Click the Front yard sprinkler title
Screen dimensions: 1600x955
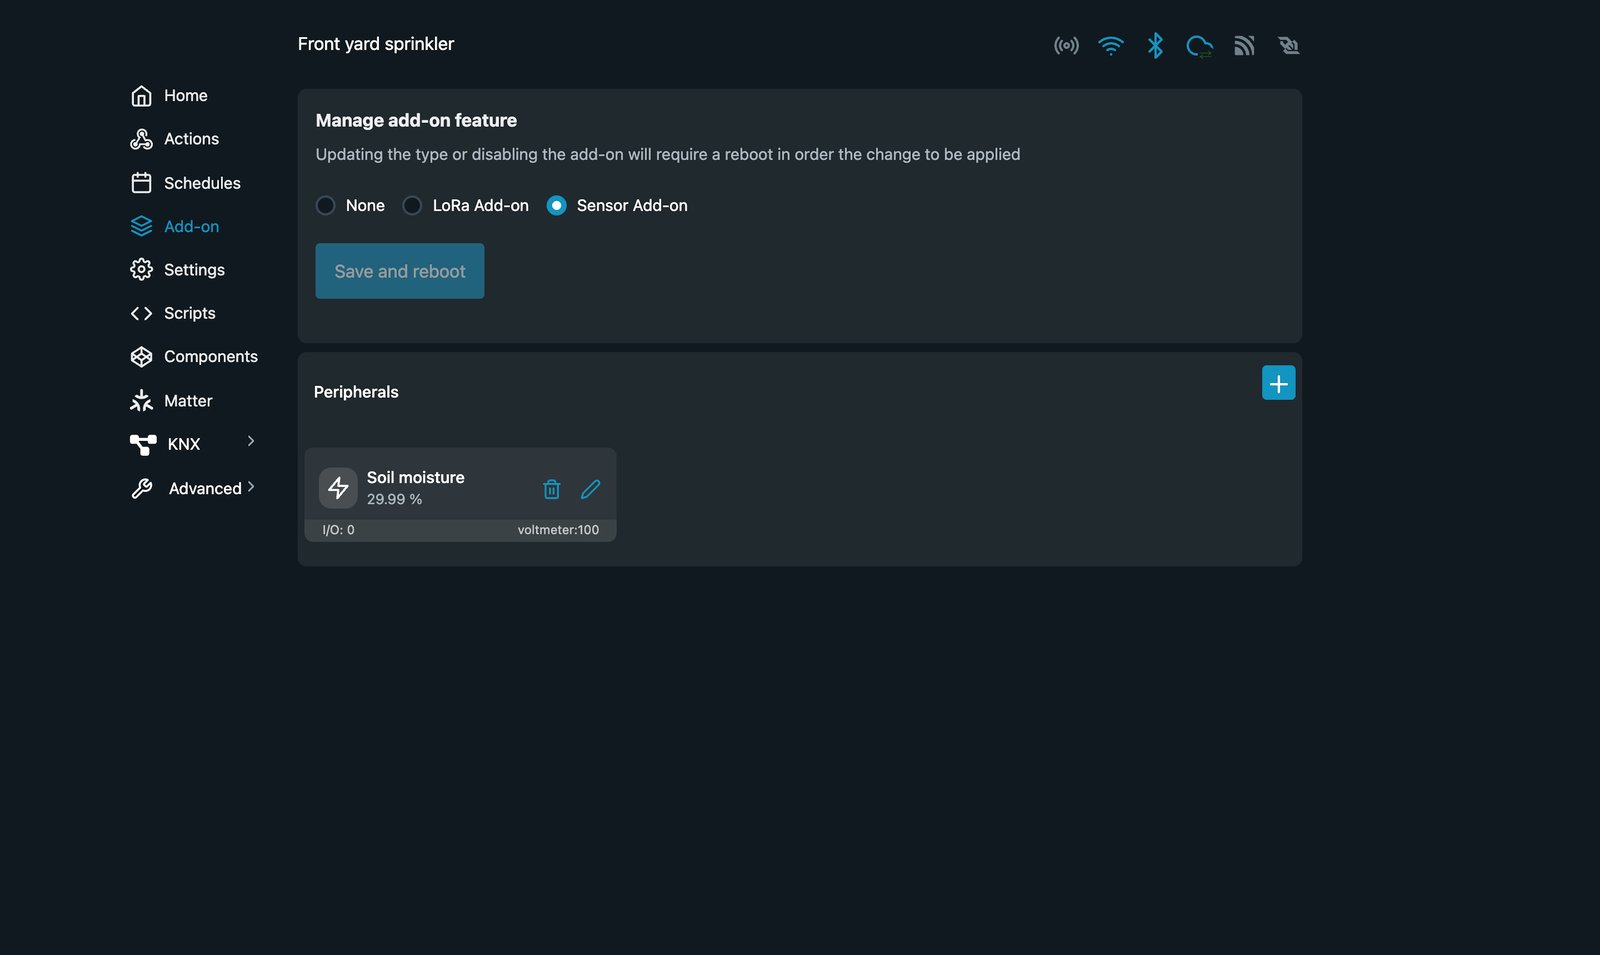pyautogui.click(x=376, y=44)
